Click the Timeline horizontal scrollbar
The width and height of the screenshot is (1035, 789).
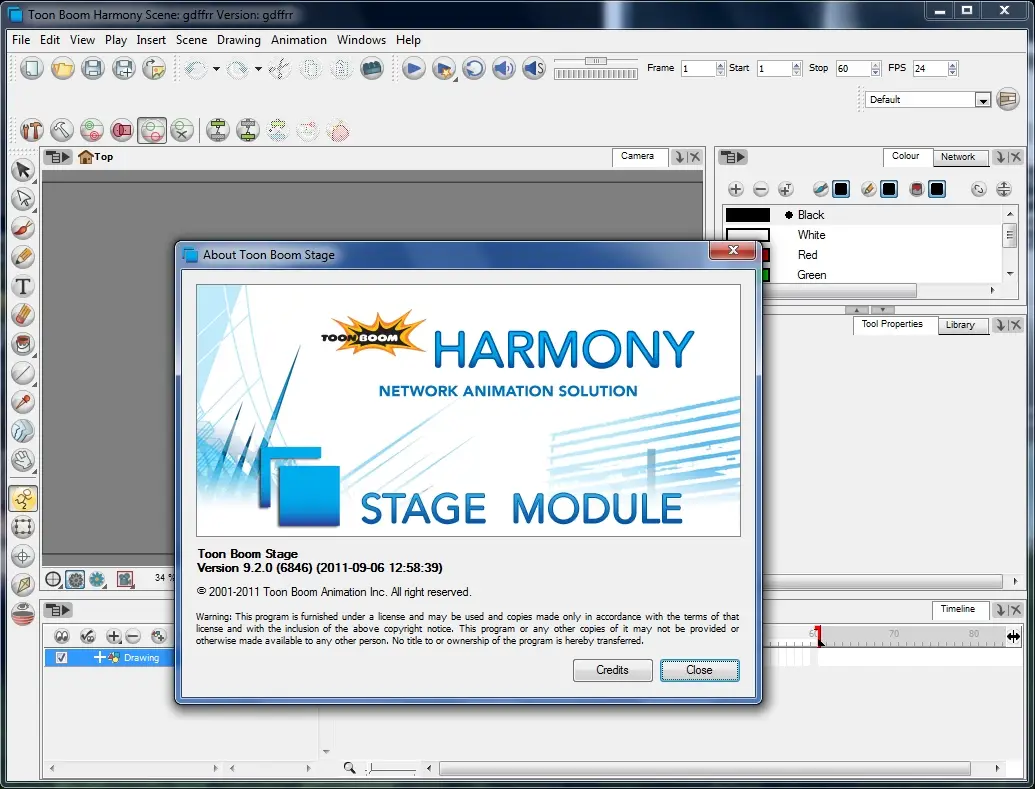(x=705, y=769)
